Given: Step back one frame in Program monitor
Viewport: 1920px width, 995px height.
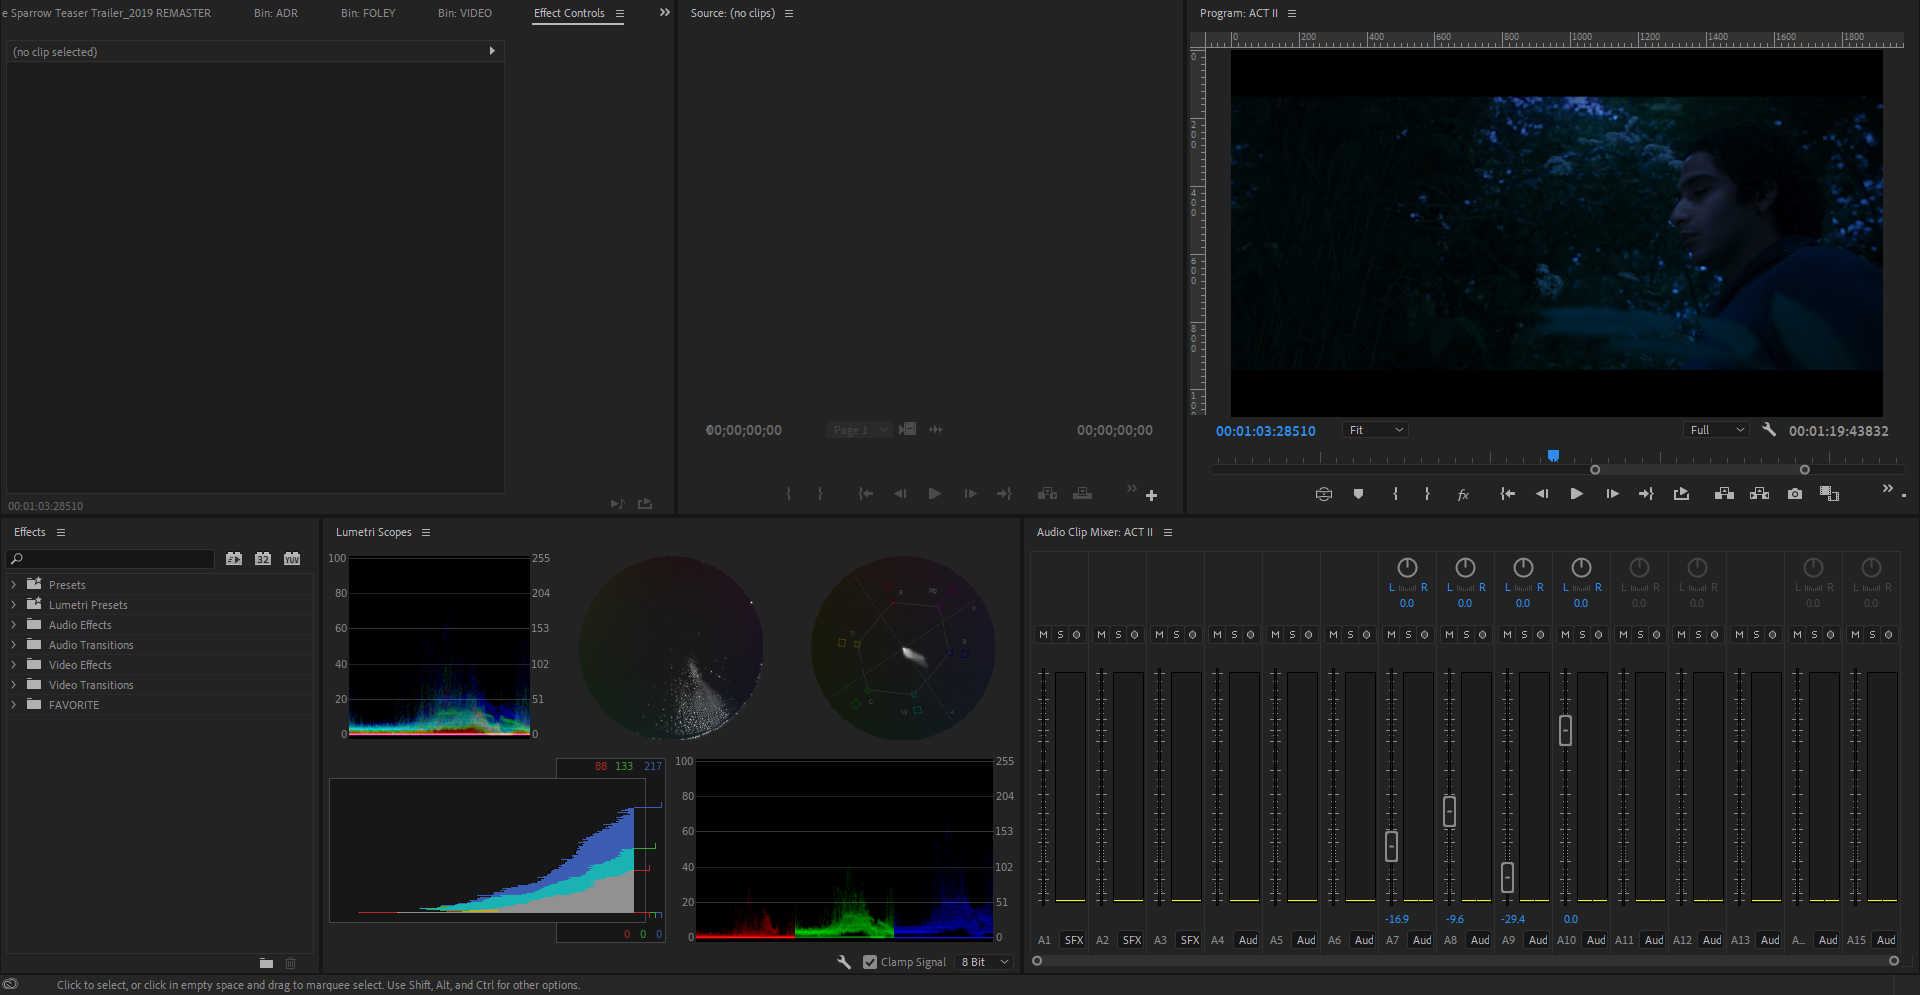Looking at the screenshot, I should click(1542, 494).
